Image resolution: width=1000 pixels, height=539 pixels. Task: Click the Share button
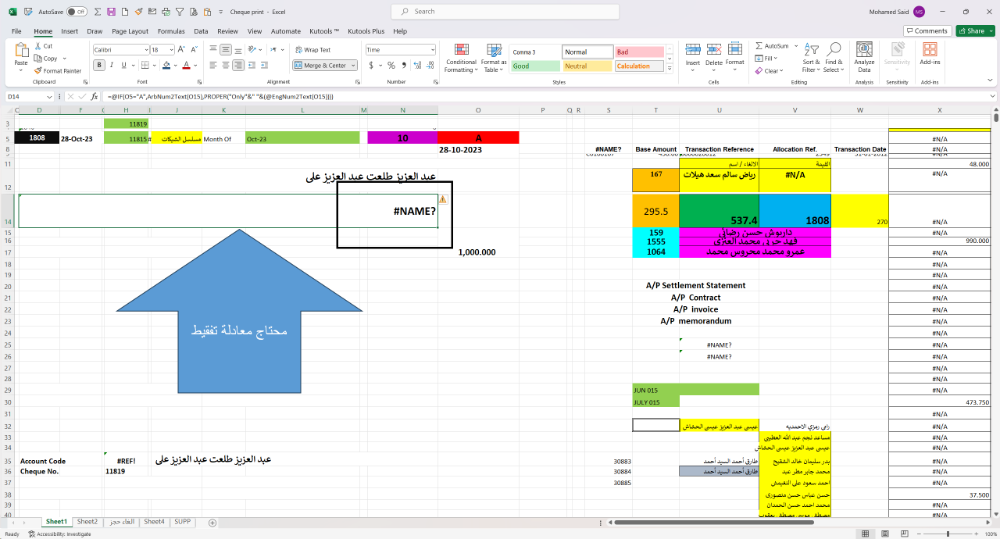(x=975, y=31)
